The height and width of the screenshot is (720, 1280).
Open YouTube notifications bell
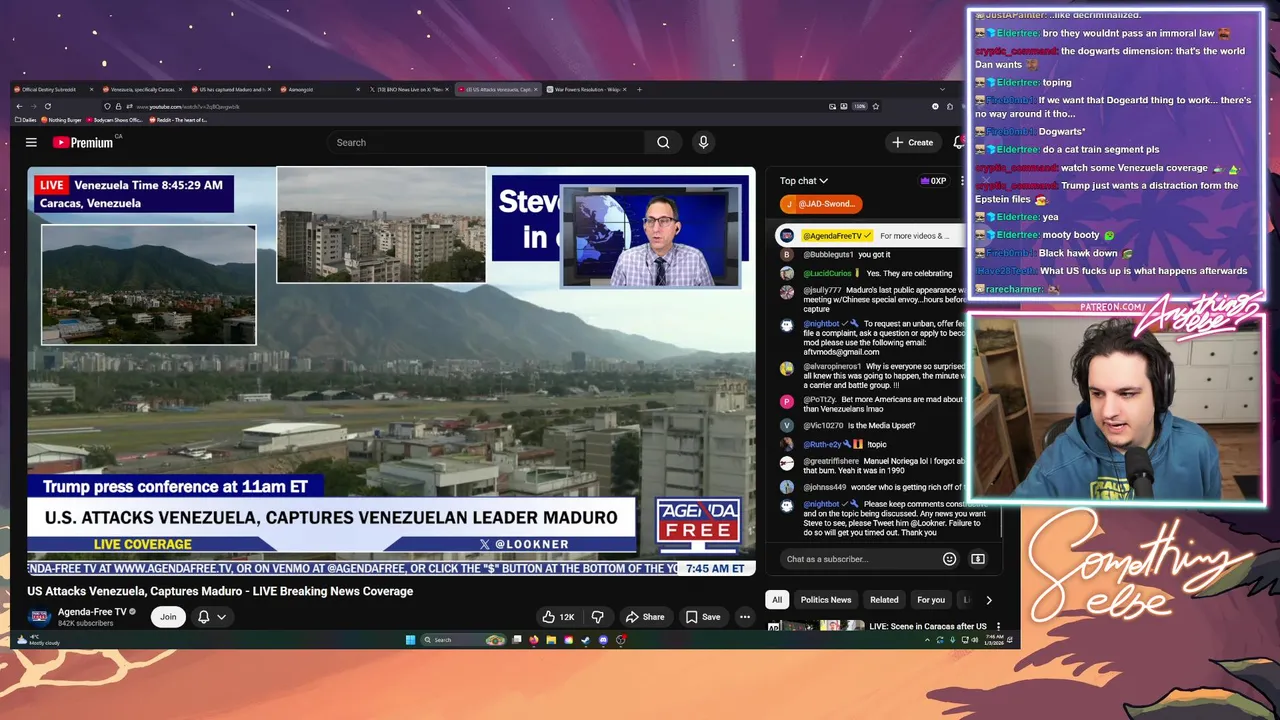click(958, 142)
